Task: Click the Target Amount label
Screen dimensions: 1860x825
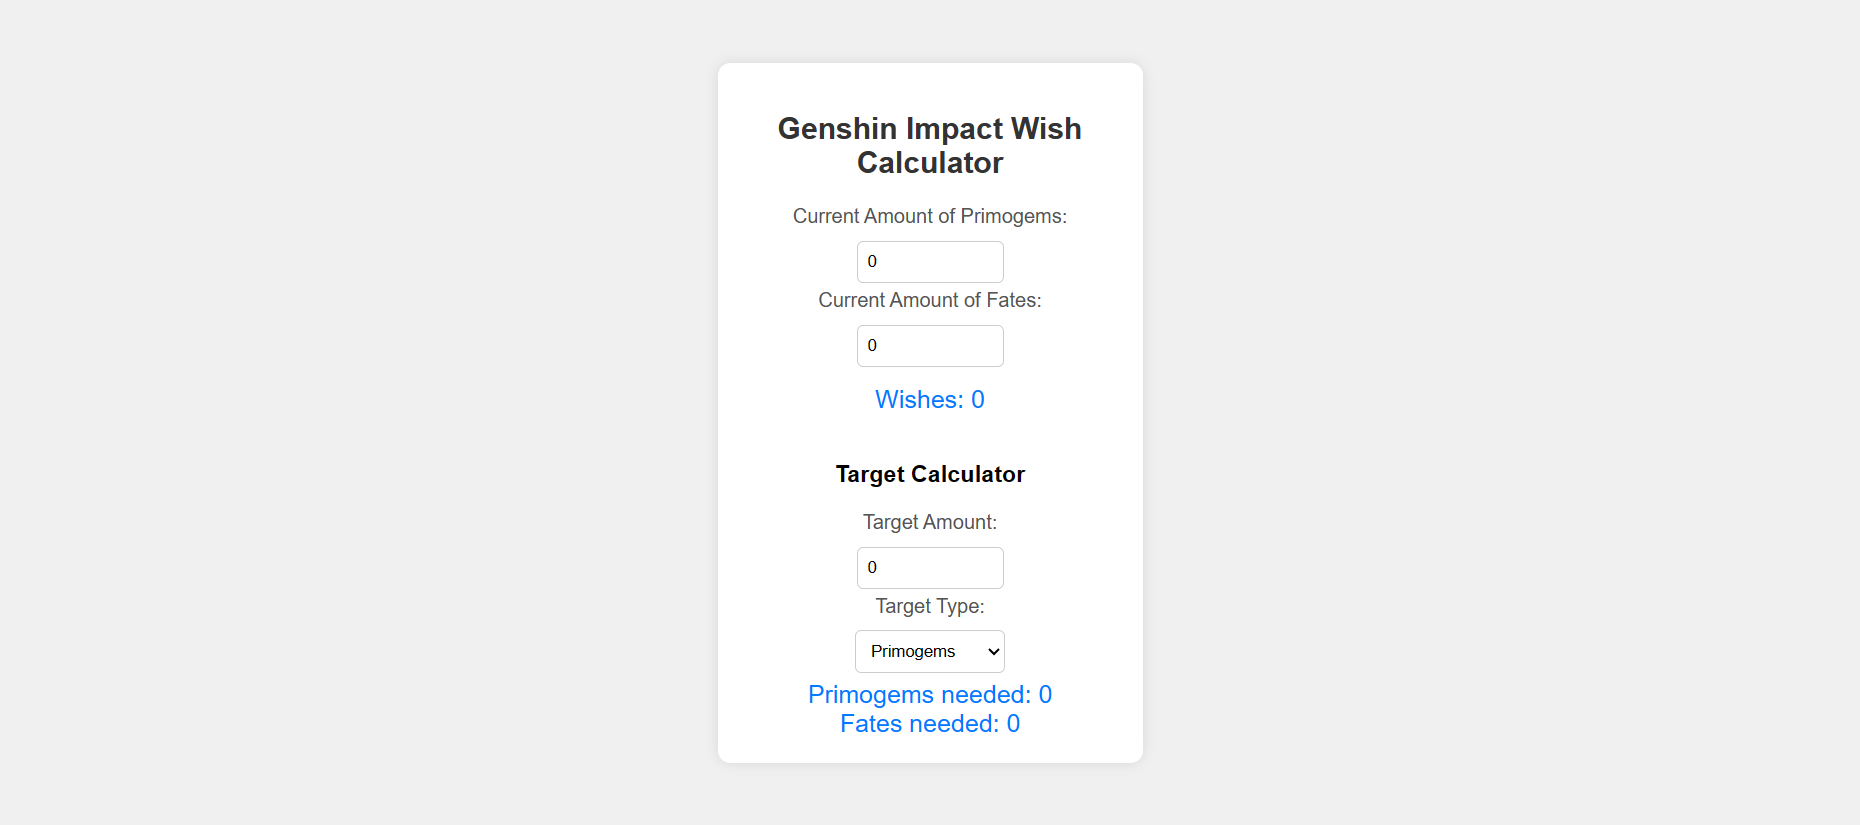Action: coord(929,521)
